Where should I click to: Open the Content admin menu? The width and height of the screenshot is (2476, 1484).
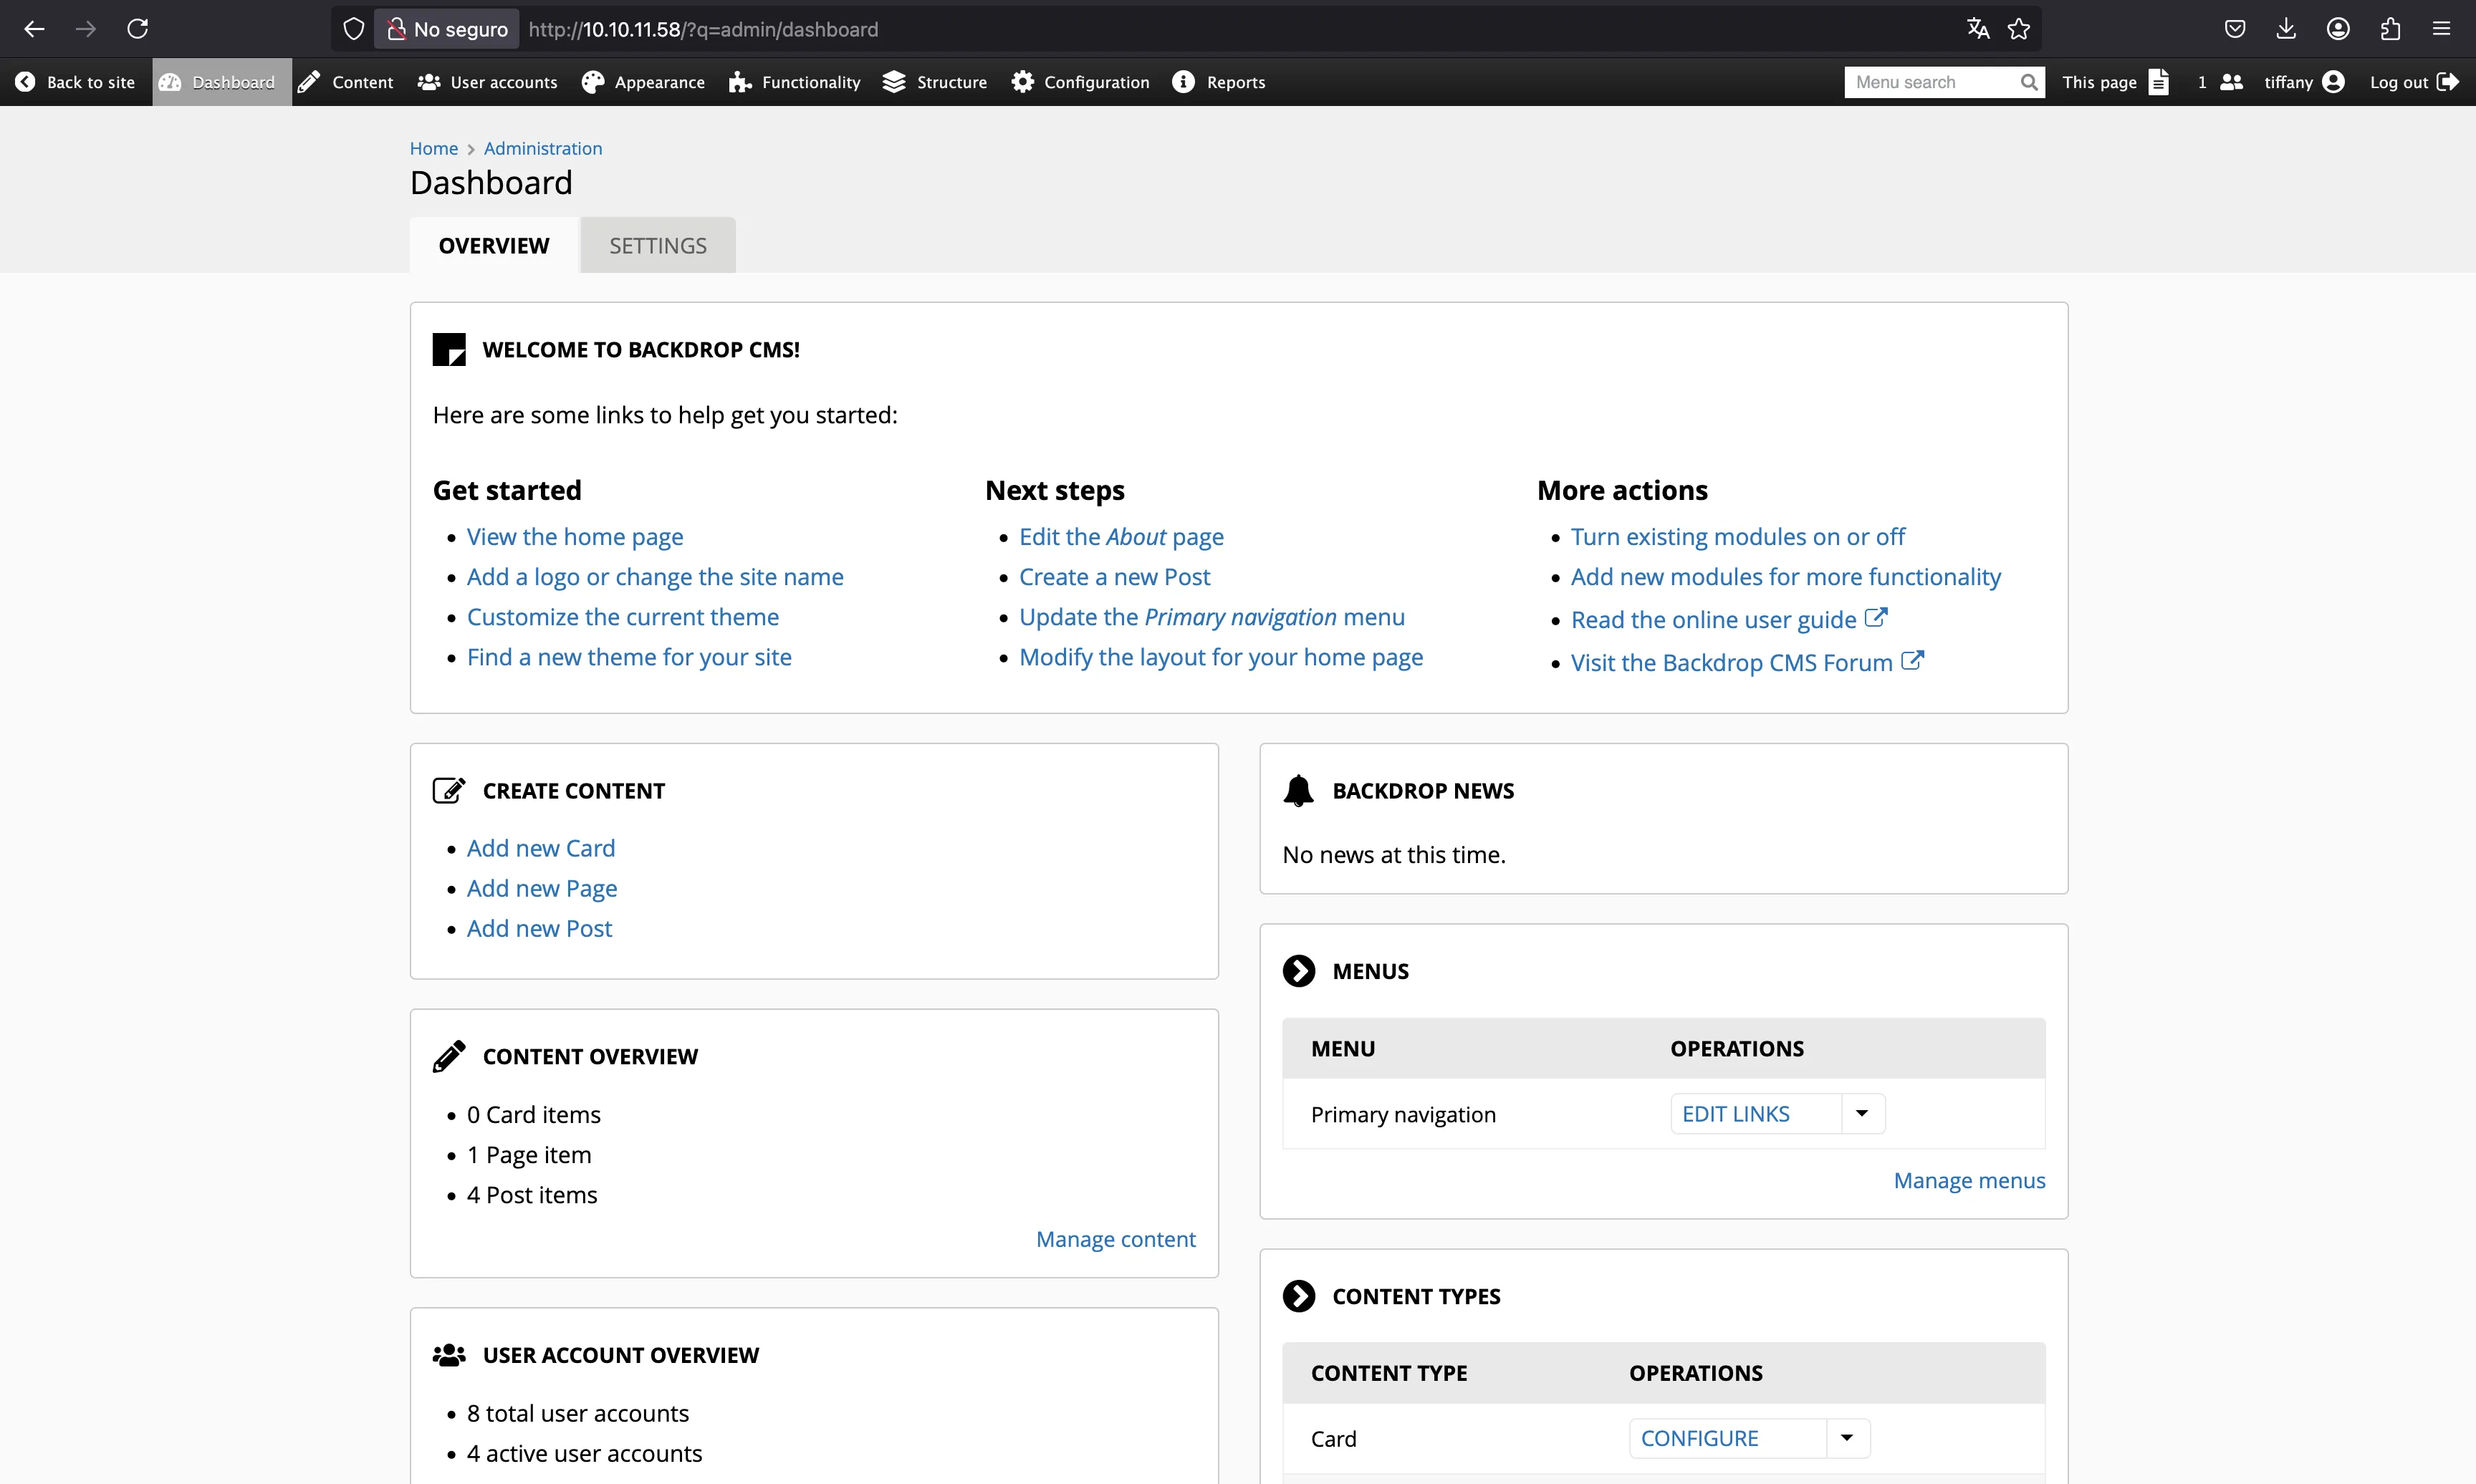(346, 82)
